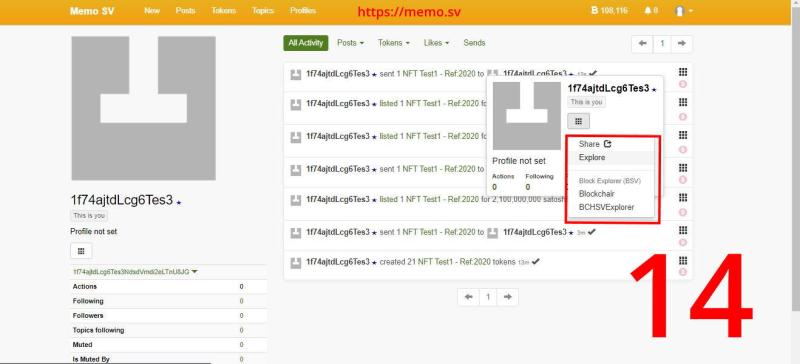
Task: Click the 'This is you' badge in the sidebar
Action: [89, 215]
